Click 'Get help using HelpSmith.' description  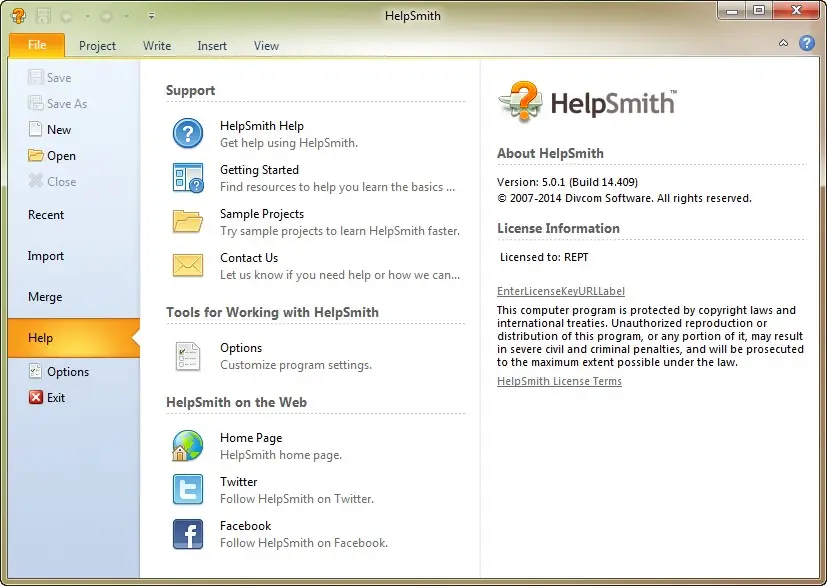click(289, 143)
